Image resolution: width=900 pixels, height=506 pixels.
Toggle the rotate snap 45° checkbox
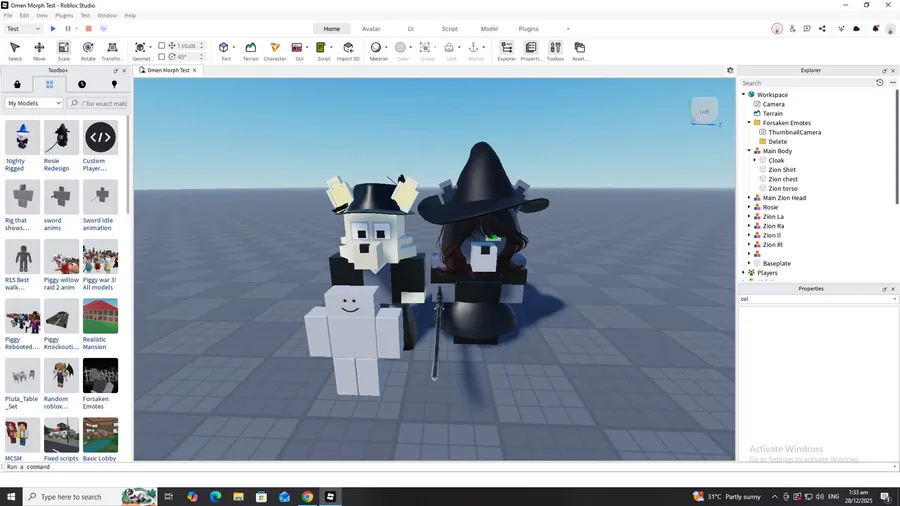click(162, 57)
